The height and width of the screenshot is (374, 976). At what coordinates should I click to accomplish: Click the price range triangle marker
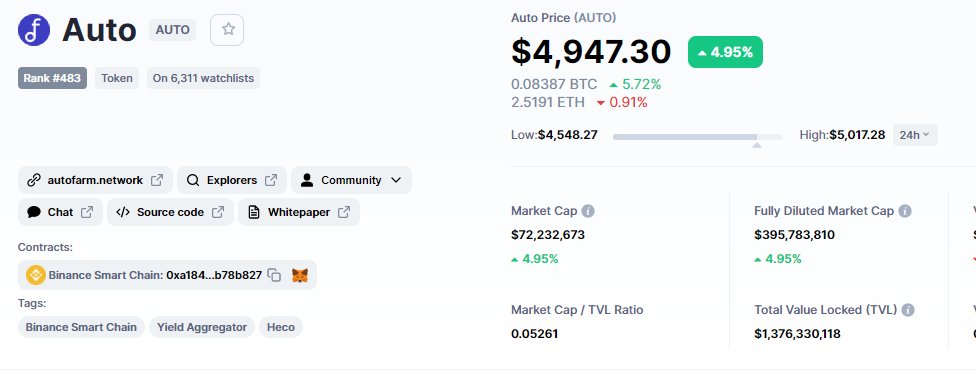757,145
